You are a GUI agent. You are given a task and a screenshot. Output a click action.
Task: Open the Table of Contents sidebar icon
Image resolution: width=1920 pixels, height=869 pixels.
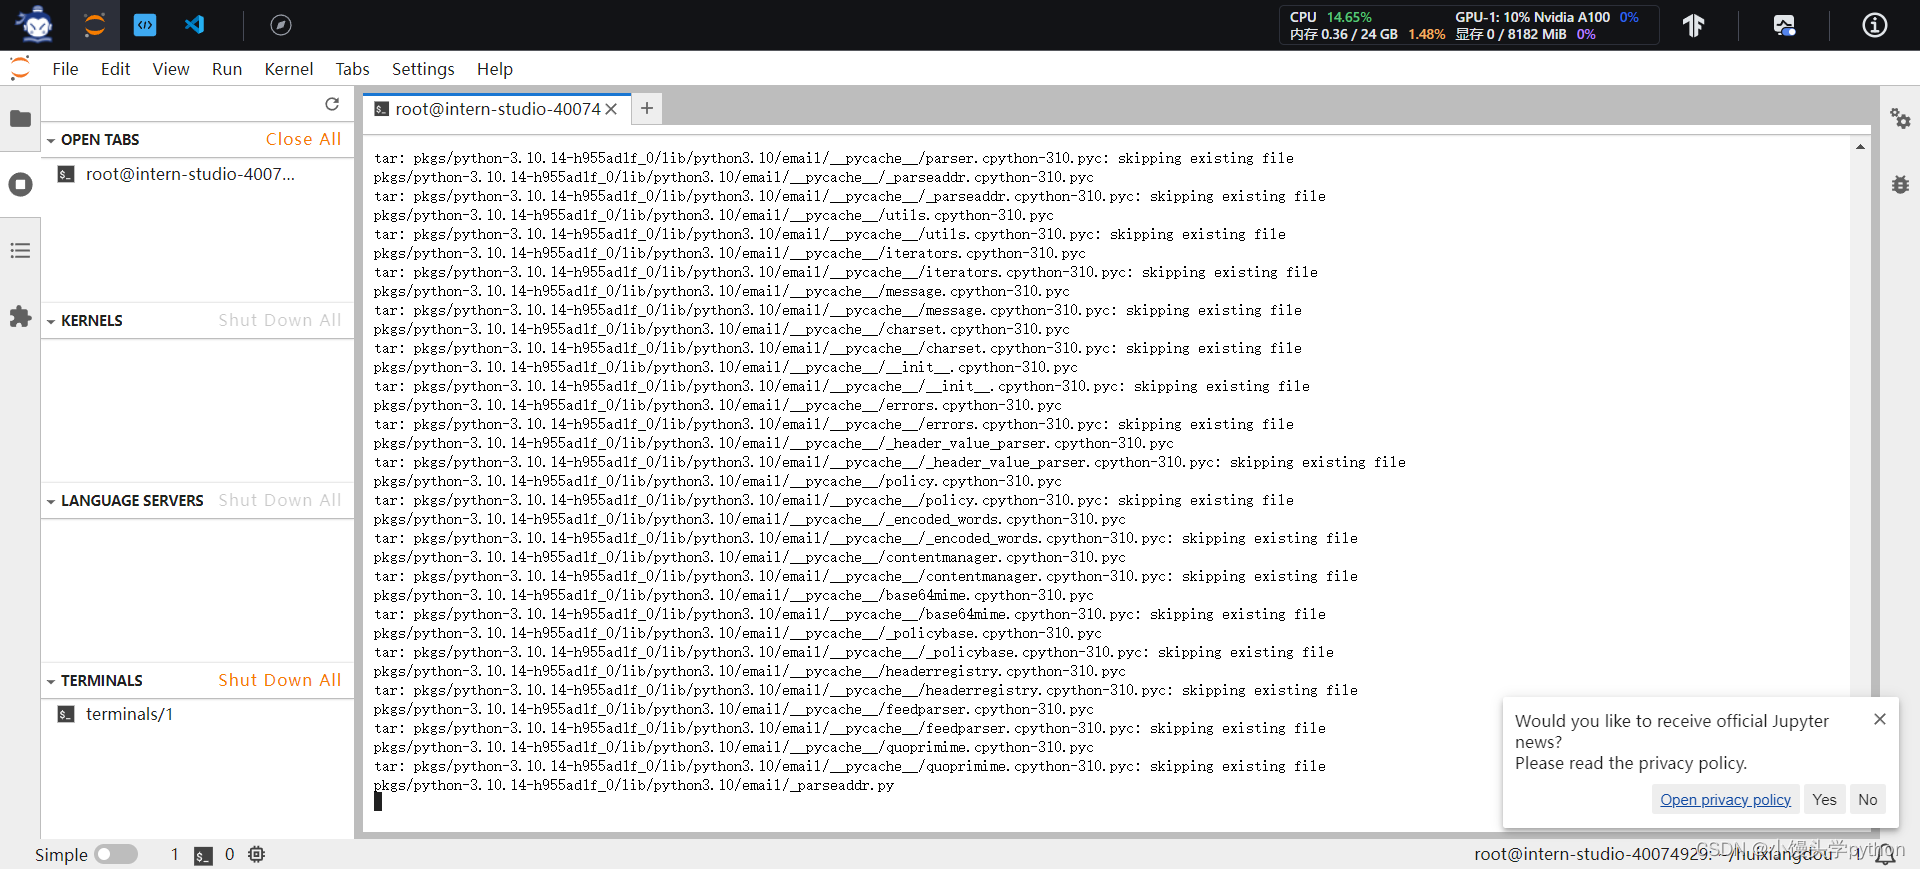point(20,251)
